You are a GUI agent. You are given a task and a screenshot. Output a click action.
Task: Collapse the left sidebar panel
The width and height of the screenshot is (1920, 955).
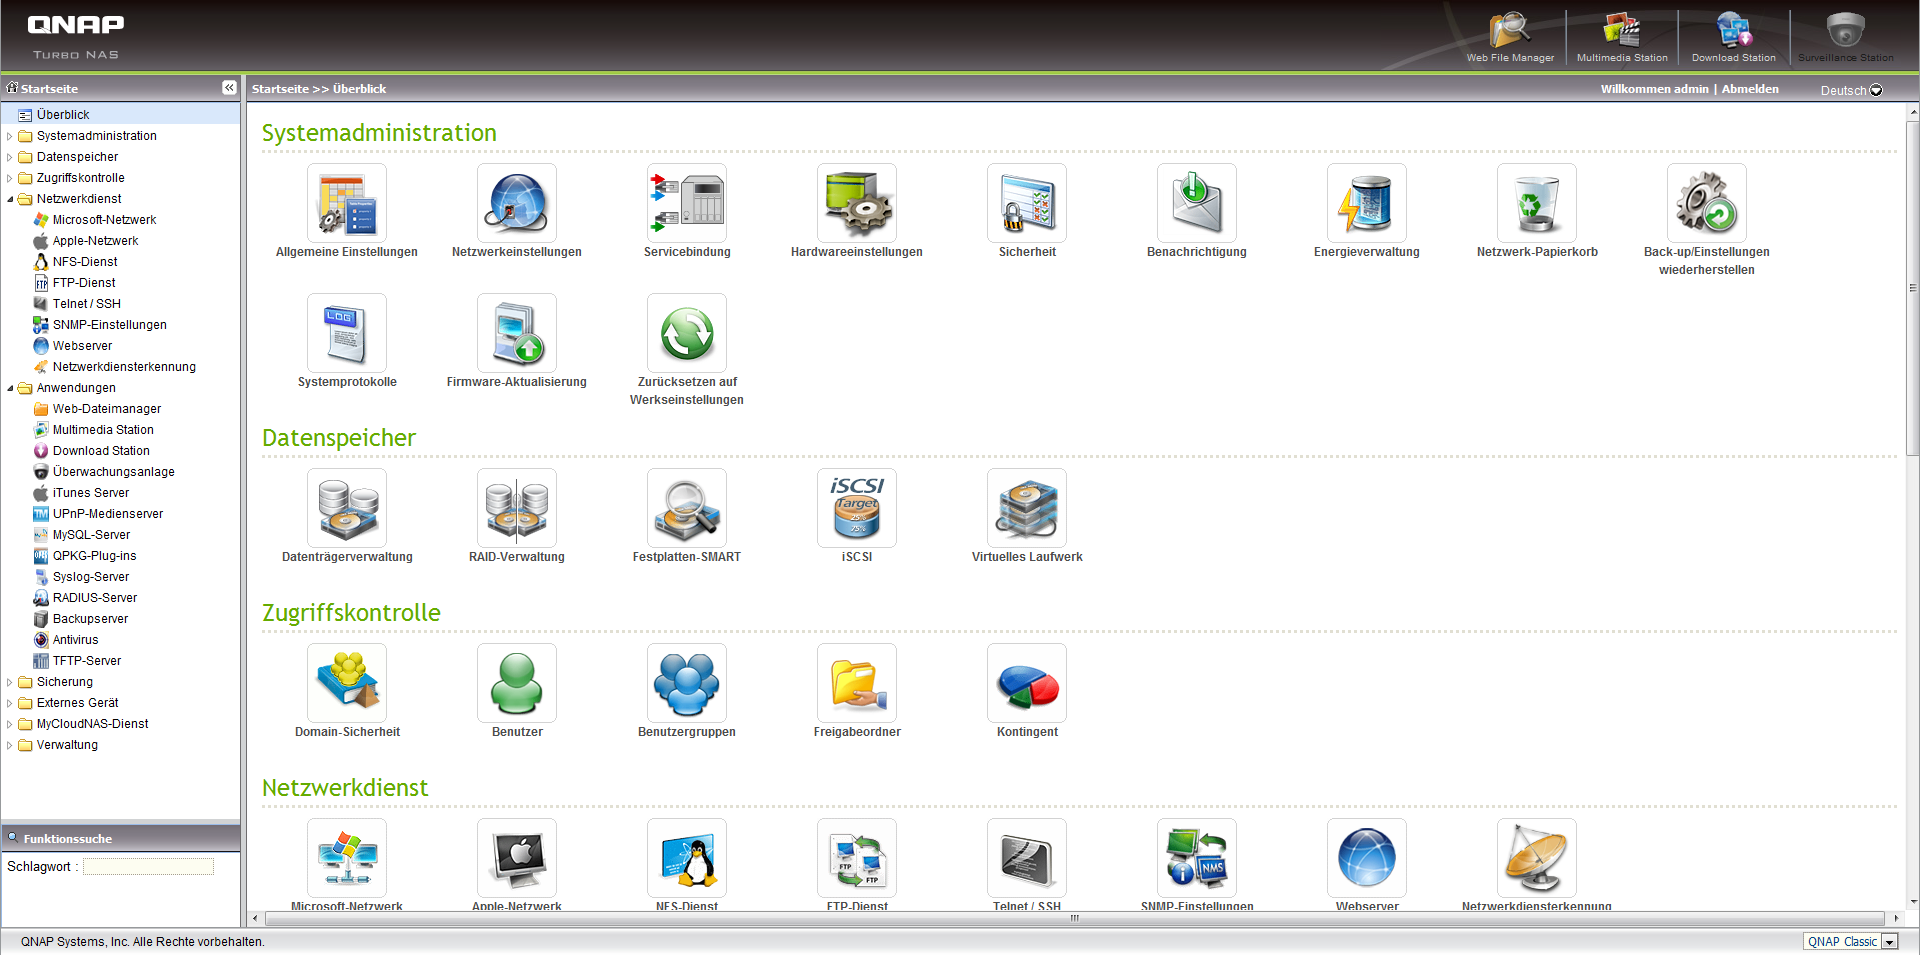pos(229,88)
